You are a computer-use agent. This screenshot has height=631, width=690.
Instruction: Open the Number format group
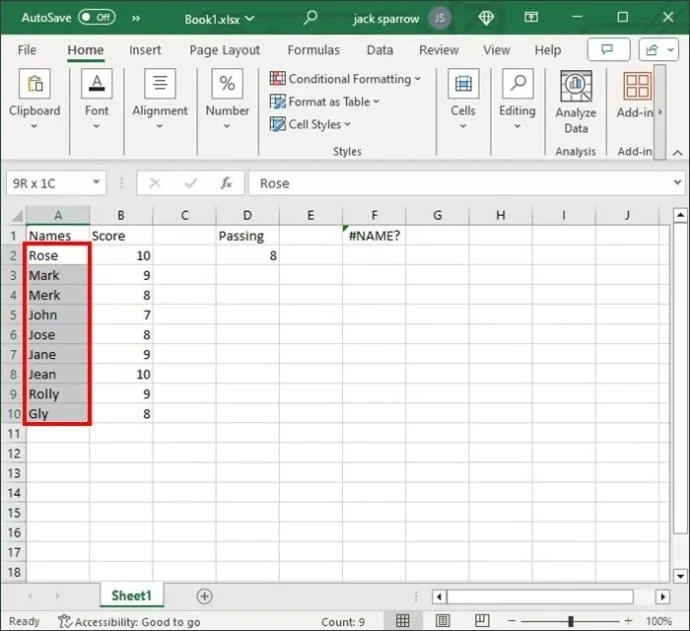pos(227,86)
